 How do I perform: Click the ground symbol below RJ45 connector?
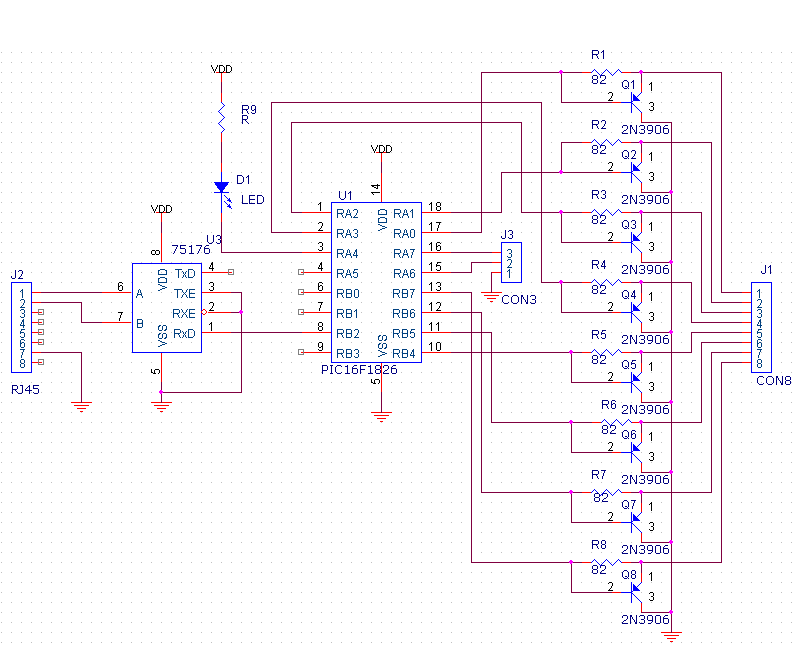[x=82, y=407]
